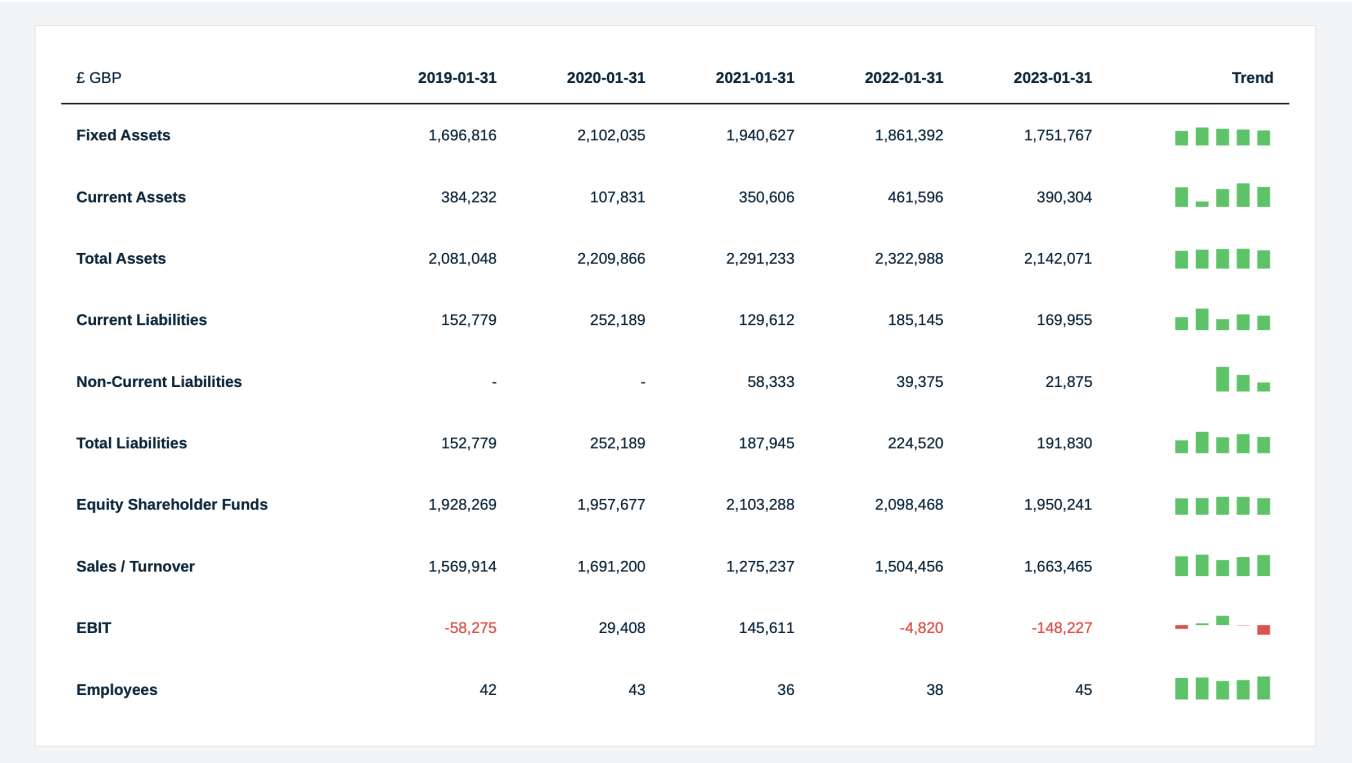Click Fixed Assets value 1,696,816
The width and height of the screenshot is (1352, 763).
[x=462, y=135]
